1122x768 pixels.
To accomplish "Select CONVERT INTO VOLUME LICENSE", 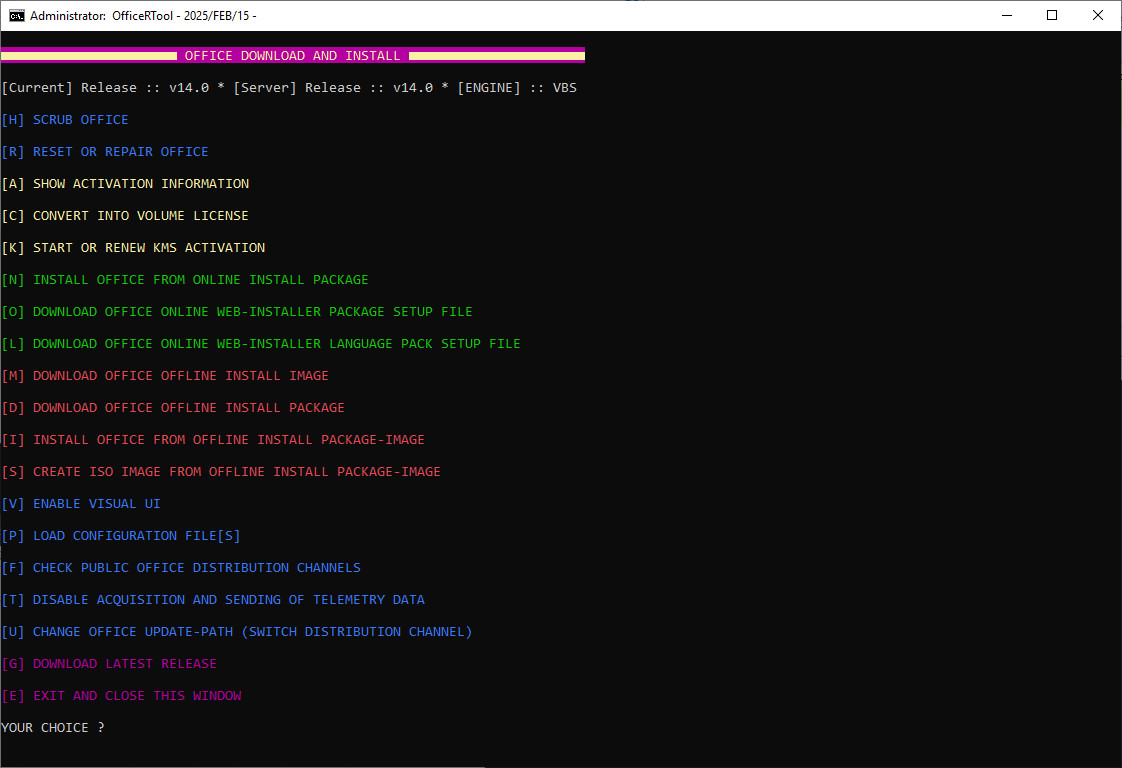I will (x=140, y=216).
